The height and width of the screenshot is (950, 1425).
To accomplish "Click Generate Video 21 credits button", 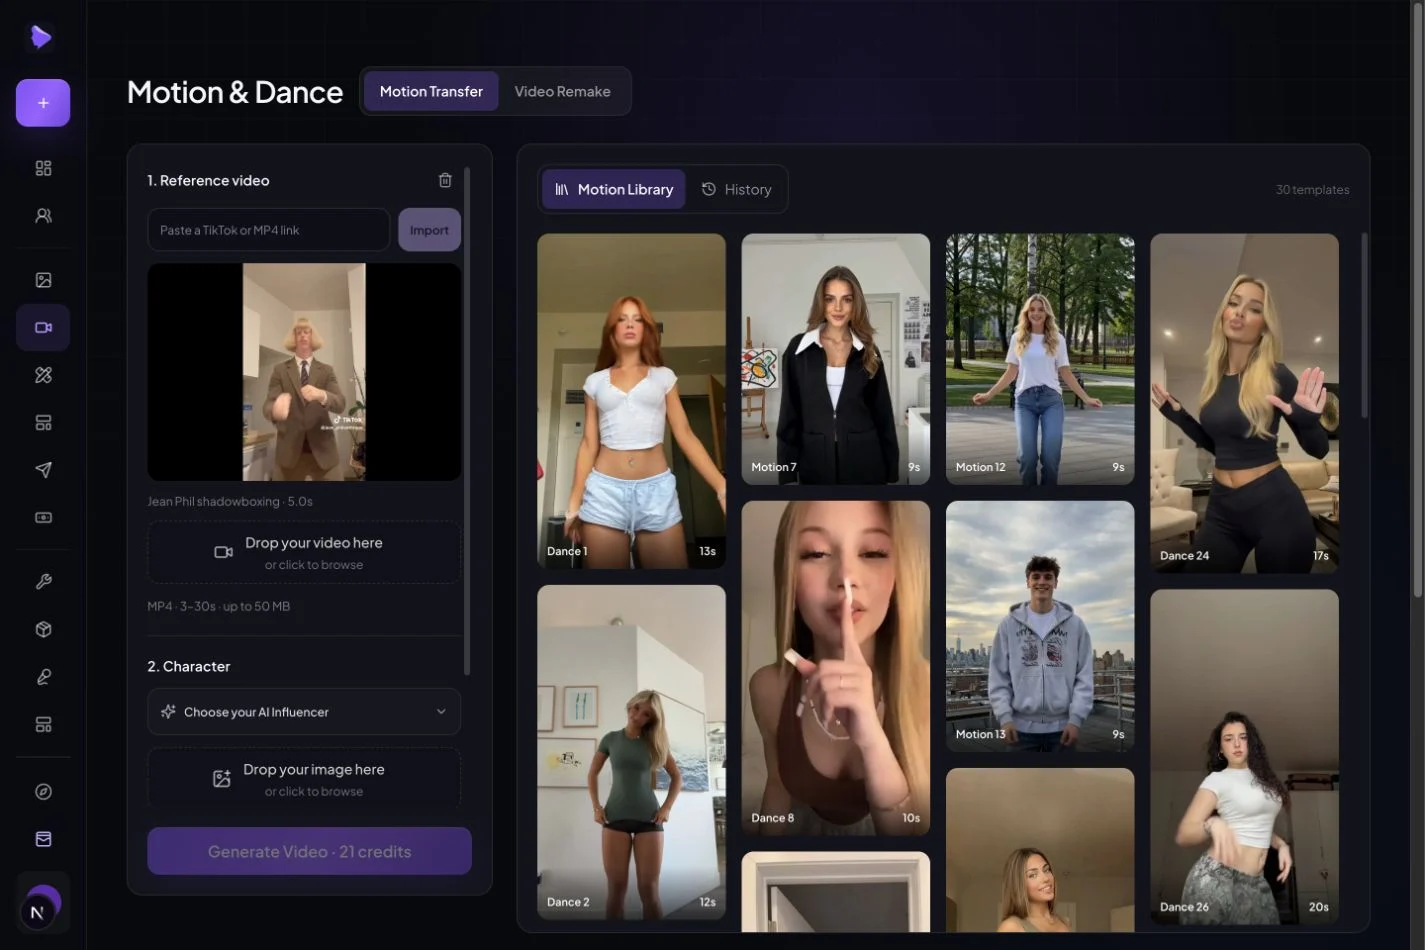I will pyautogui.click(x=309, y=851).
